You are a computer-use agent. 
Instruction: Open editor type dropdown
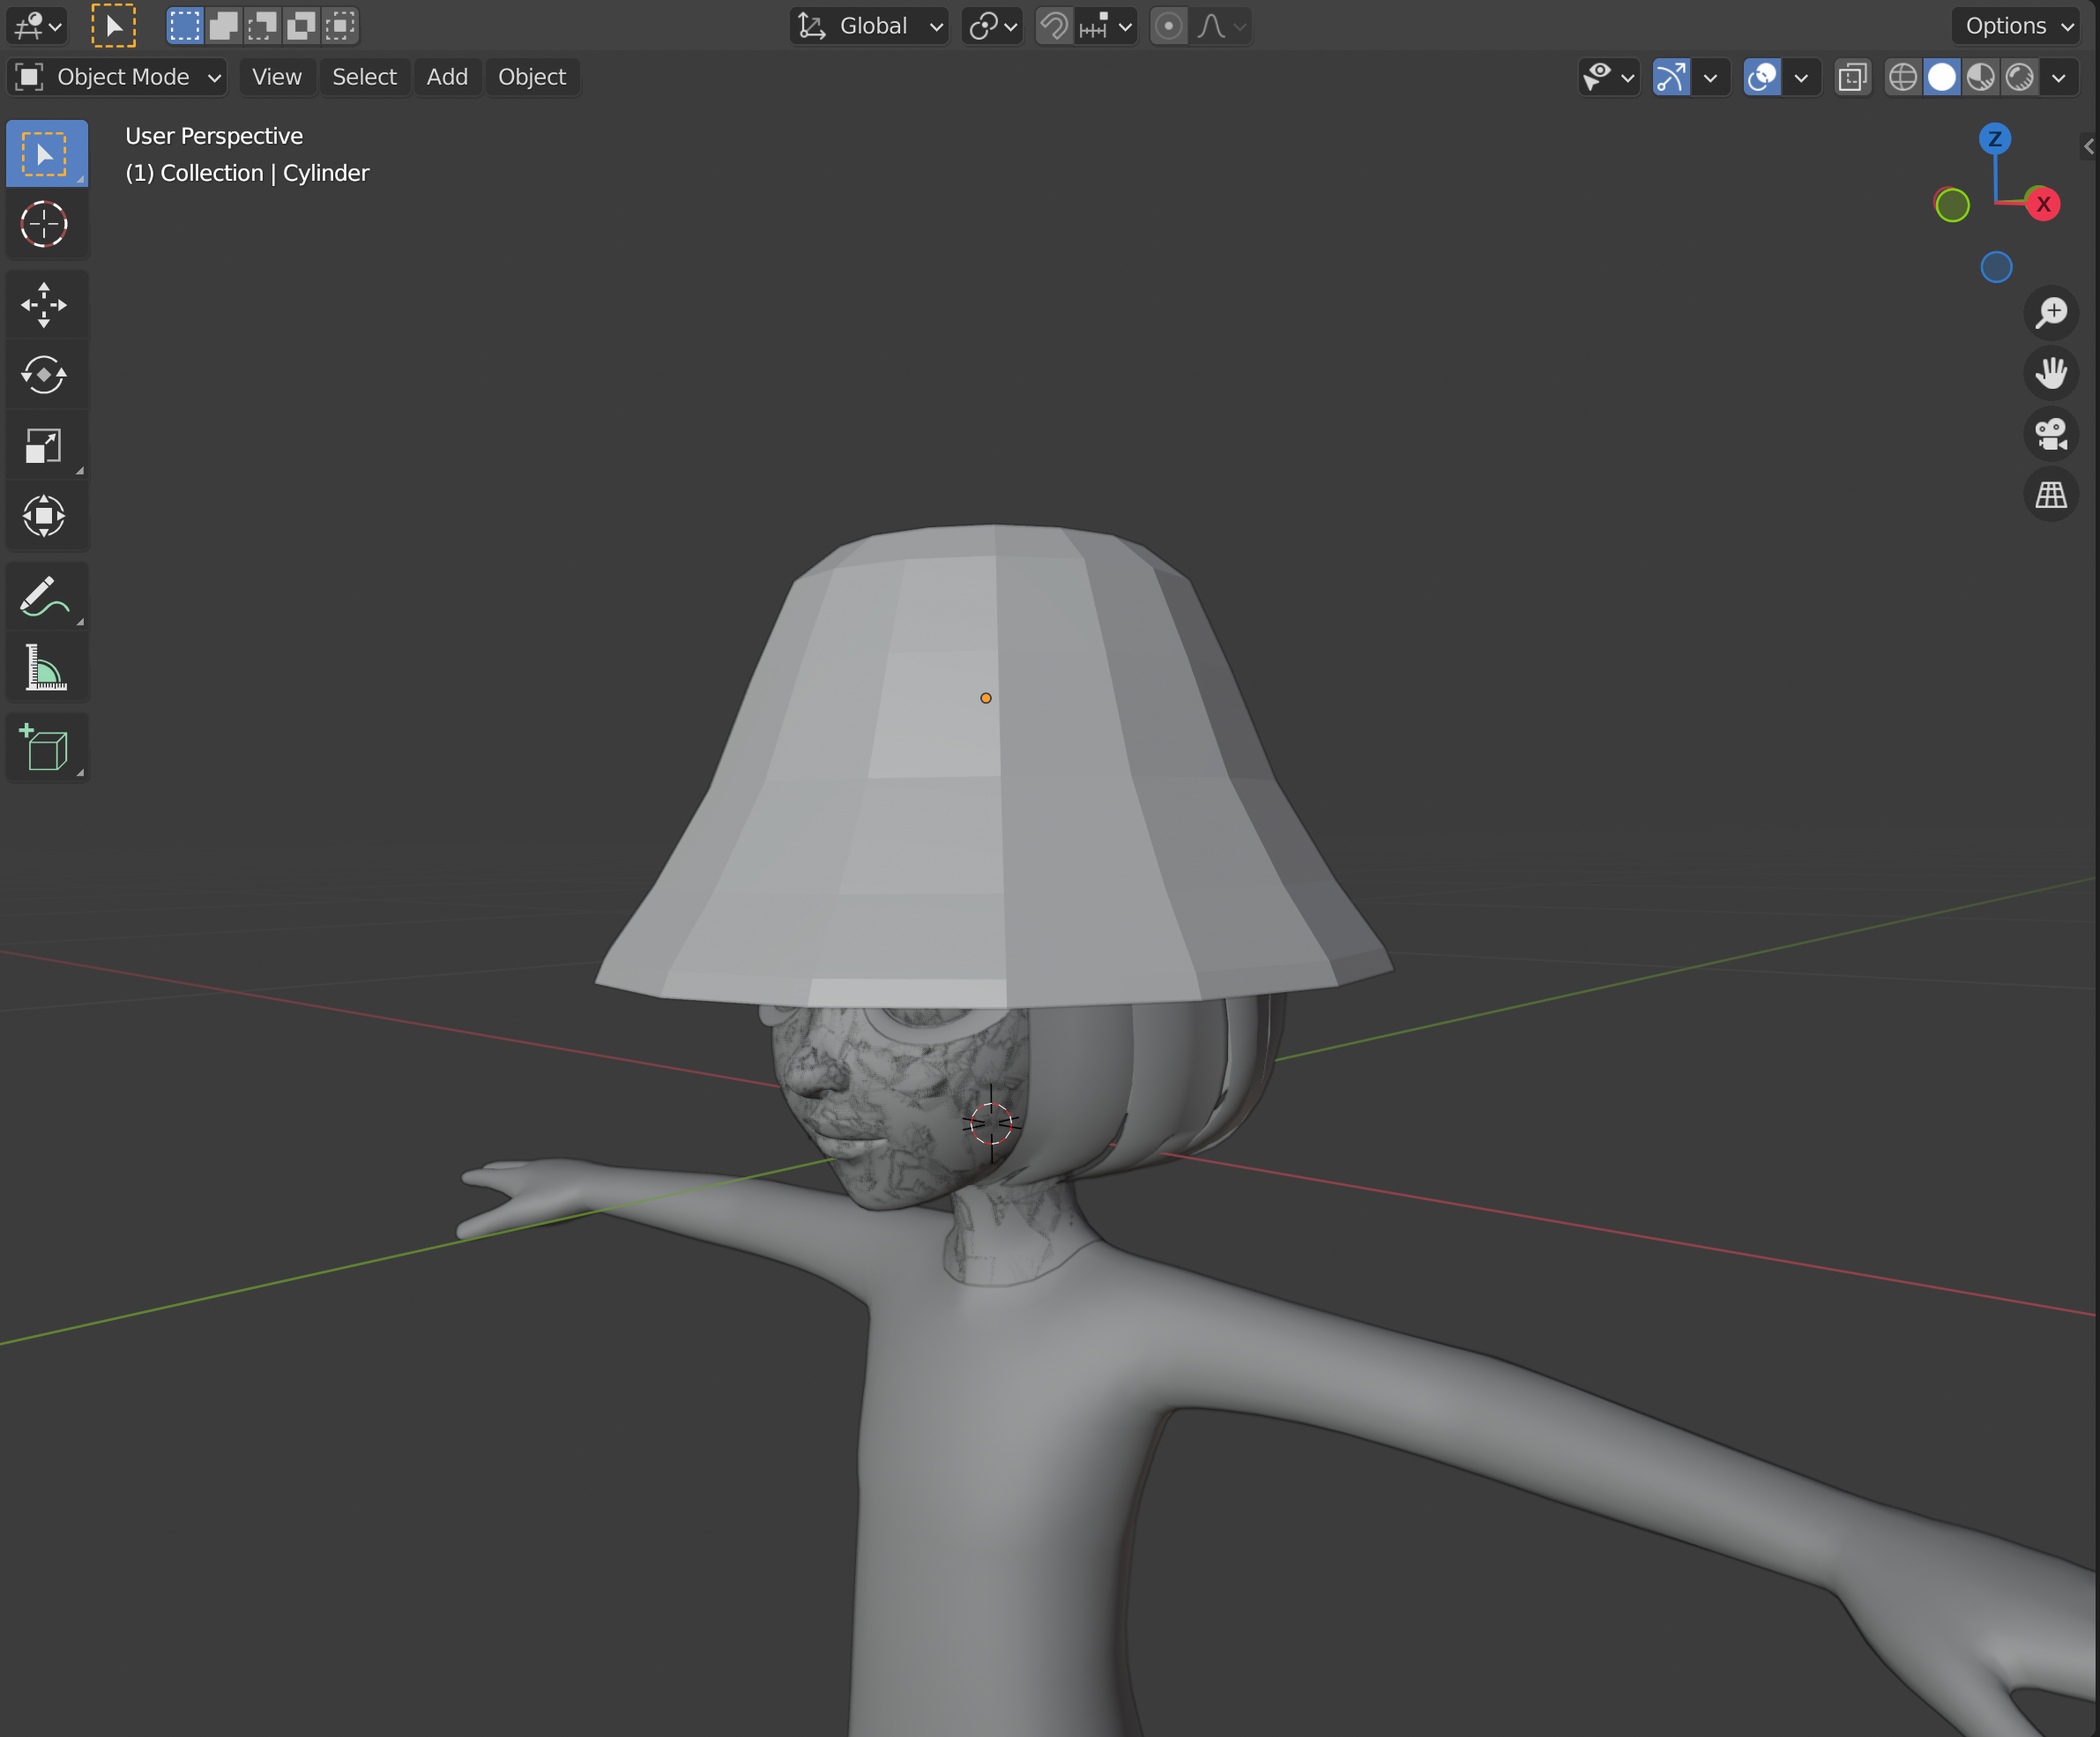pos(38,25)
